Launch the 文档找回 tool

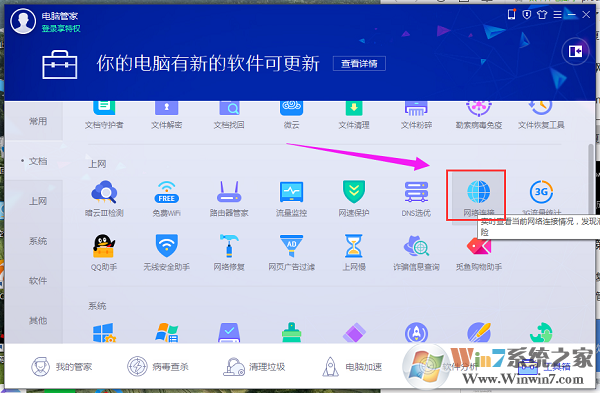[x=229, y=116]
